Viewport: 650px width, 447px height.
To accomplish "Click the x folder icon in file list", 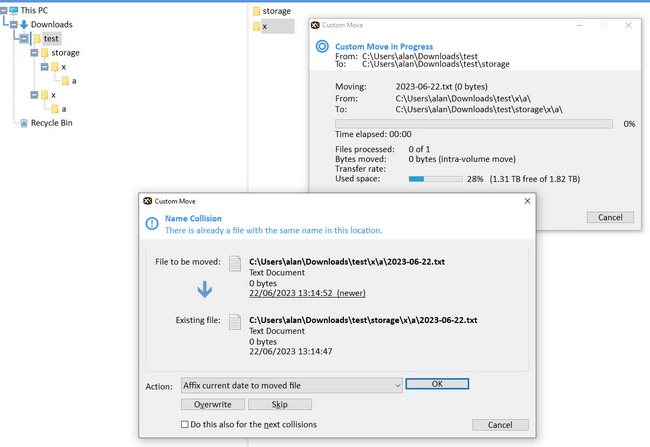I will point(257,27).
